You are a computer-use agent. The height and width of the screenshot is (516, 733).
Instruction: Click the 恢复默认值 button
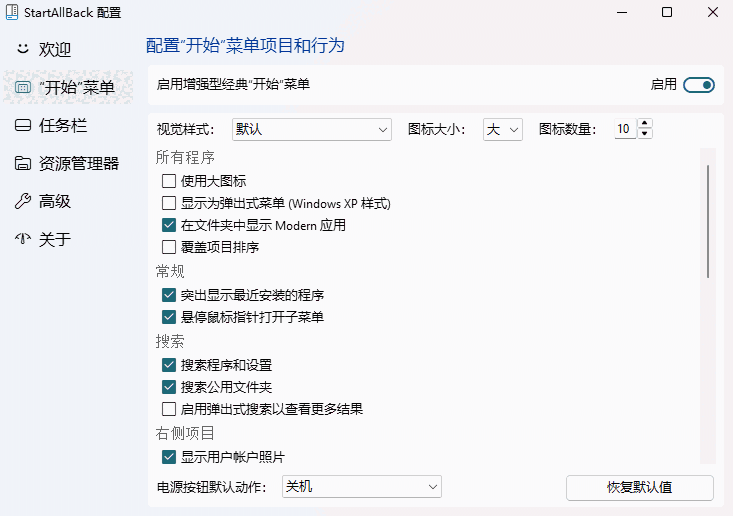click(x=639, y=487)
